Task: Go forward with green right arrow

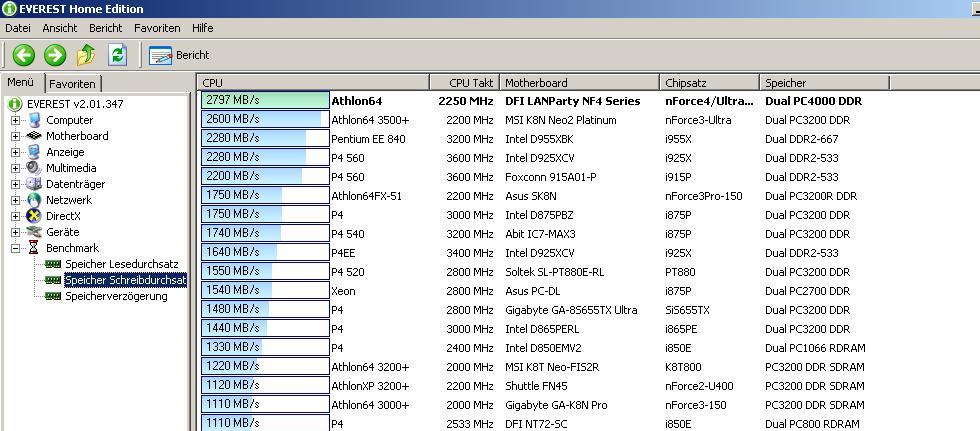Action: click(55, 55)
